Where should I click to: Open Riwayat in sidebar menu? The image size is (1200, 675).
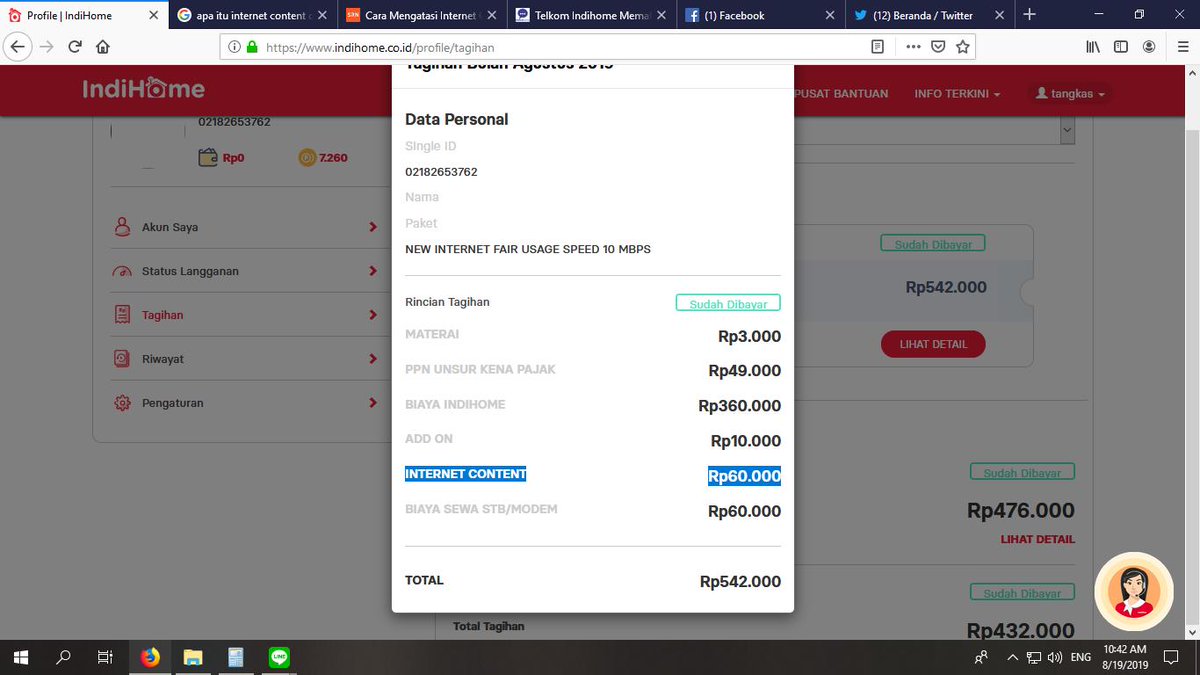(x=162, y=359)
